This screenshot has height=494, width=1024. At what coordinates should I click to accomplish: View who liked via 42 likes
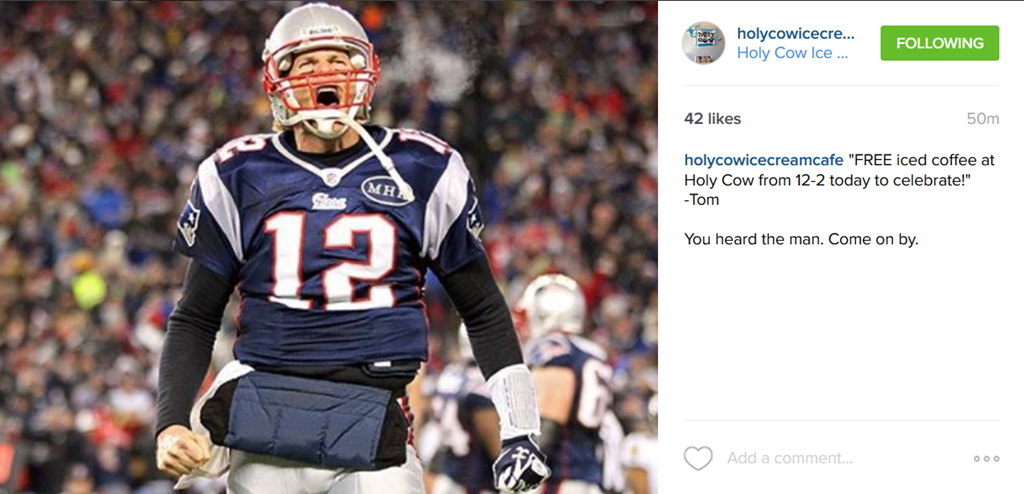click(x=712, y=119)
